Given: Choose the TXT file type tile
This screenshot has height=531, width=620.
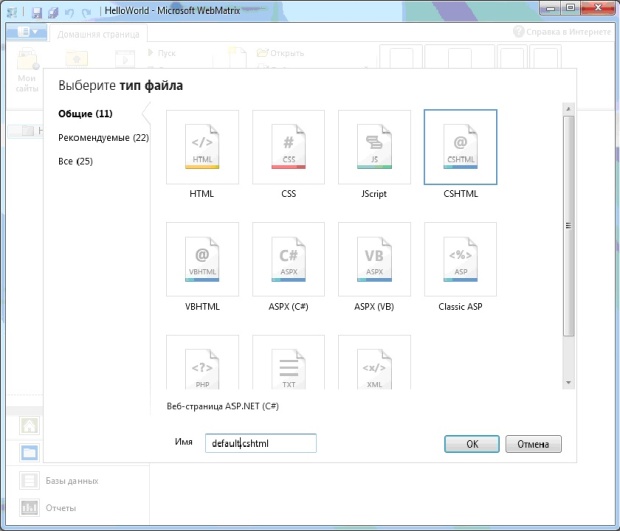Looking at the screenshot, I should click(x=288, y=362).
